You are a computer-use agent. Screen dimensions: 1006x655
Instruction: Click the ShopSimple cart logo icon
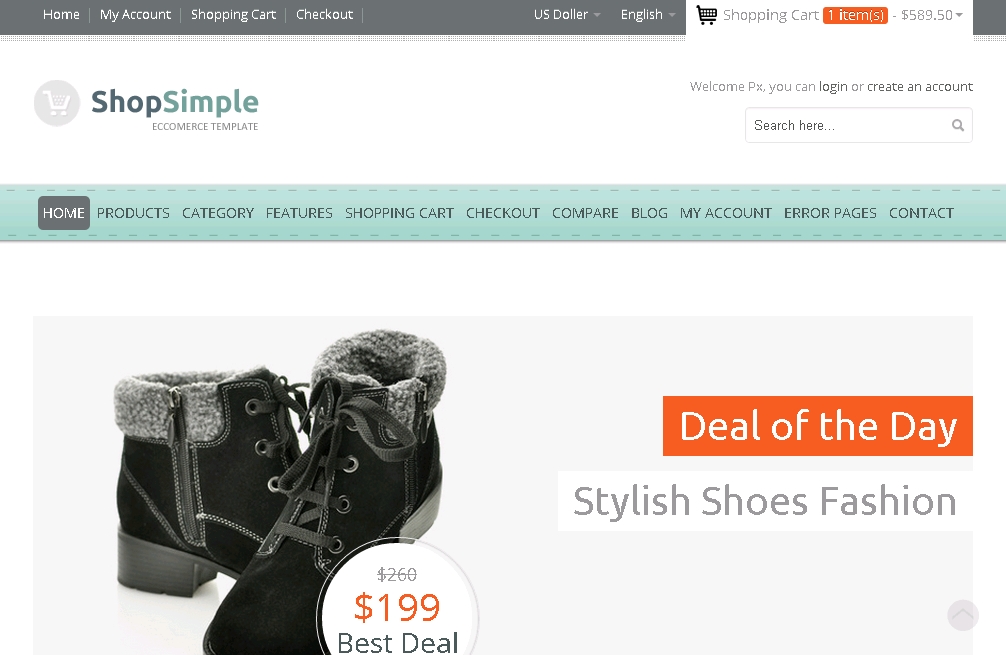[57, 103]
